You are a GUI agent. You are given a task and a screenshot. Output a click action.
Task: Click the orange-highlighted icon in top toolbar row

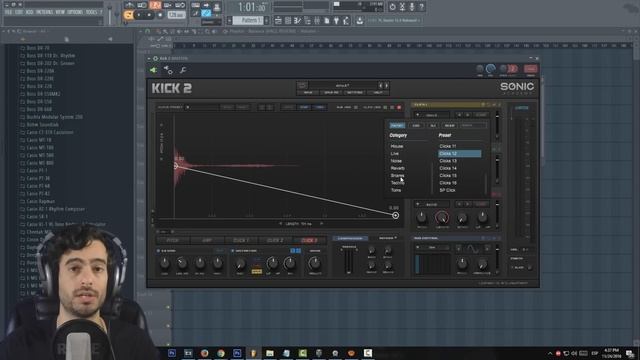coord(155,5)
